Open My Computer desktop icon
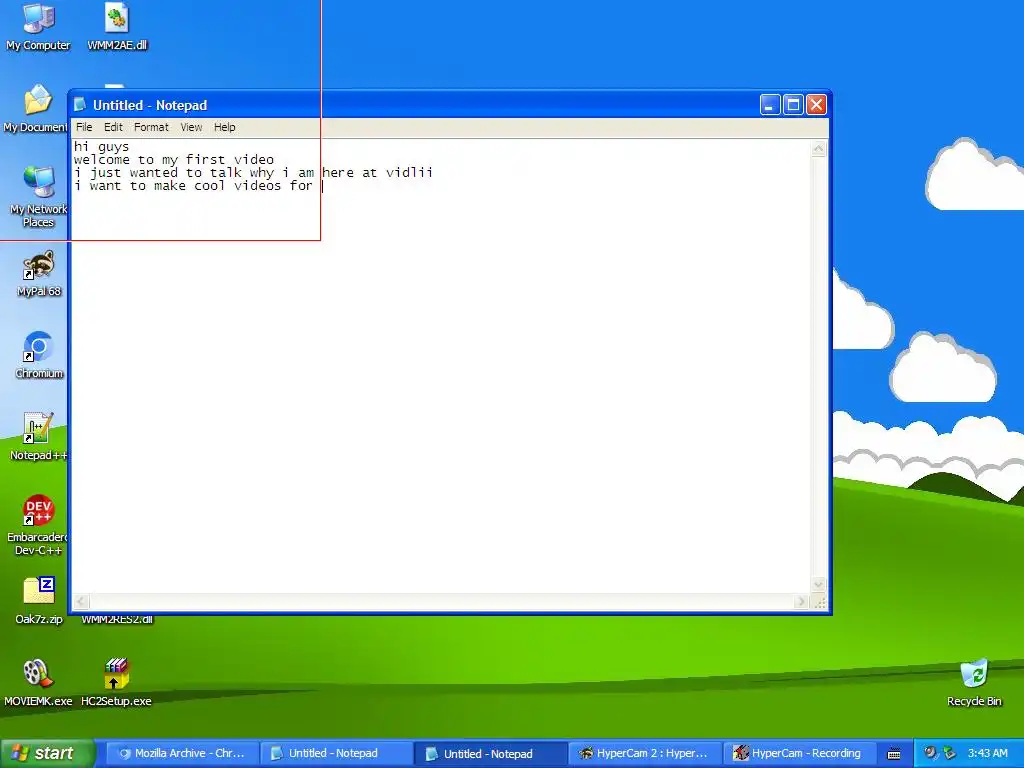Screen dimensions: 1024x768 pos(38,26)
